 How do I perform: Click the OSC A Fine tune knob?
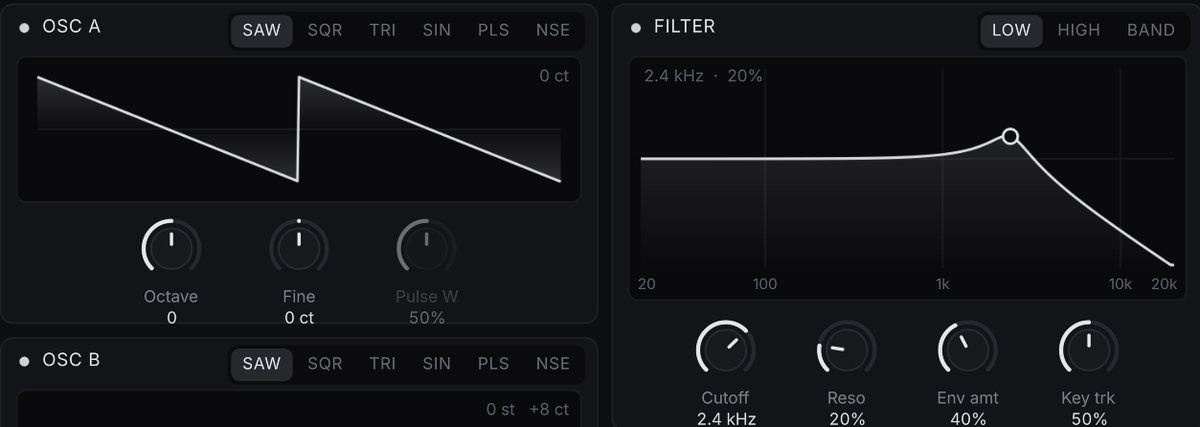tap(299, 247)
